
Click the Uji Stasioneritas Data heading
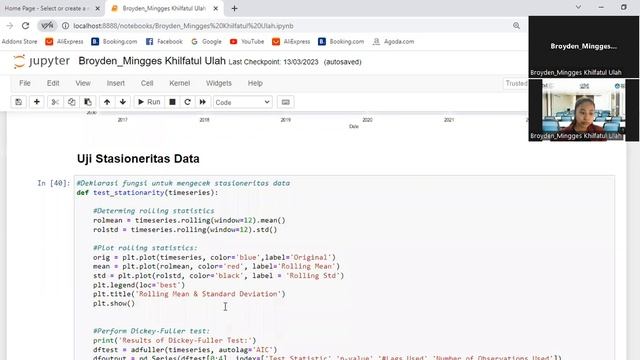138,159
